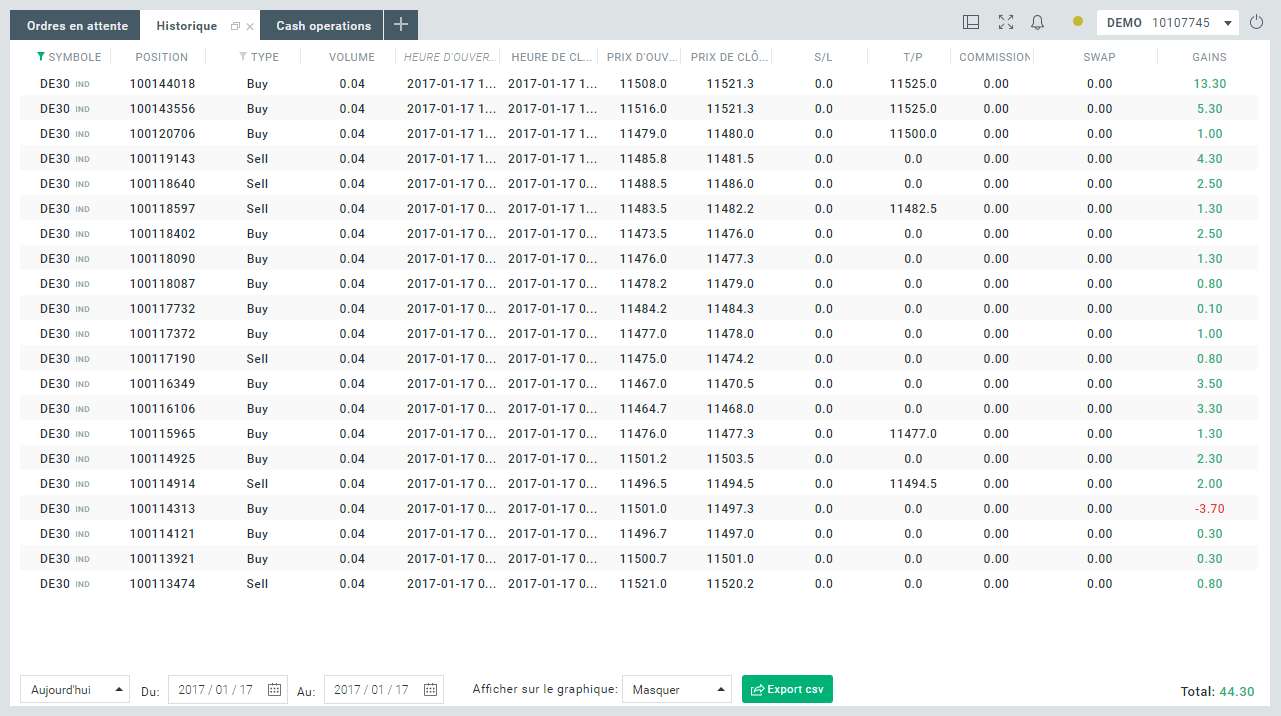Click opening price 11521.0

[643, 584]
